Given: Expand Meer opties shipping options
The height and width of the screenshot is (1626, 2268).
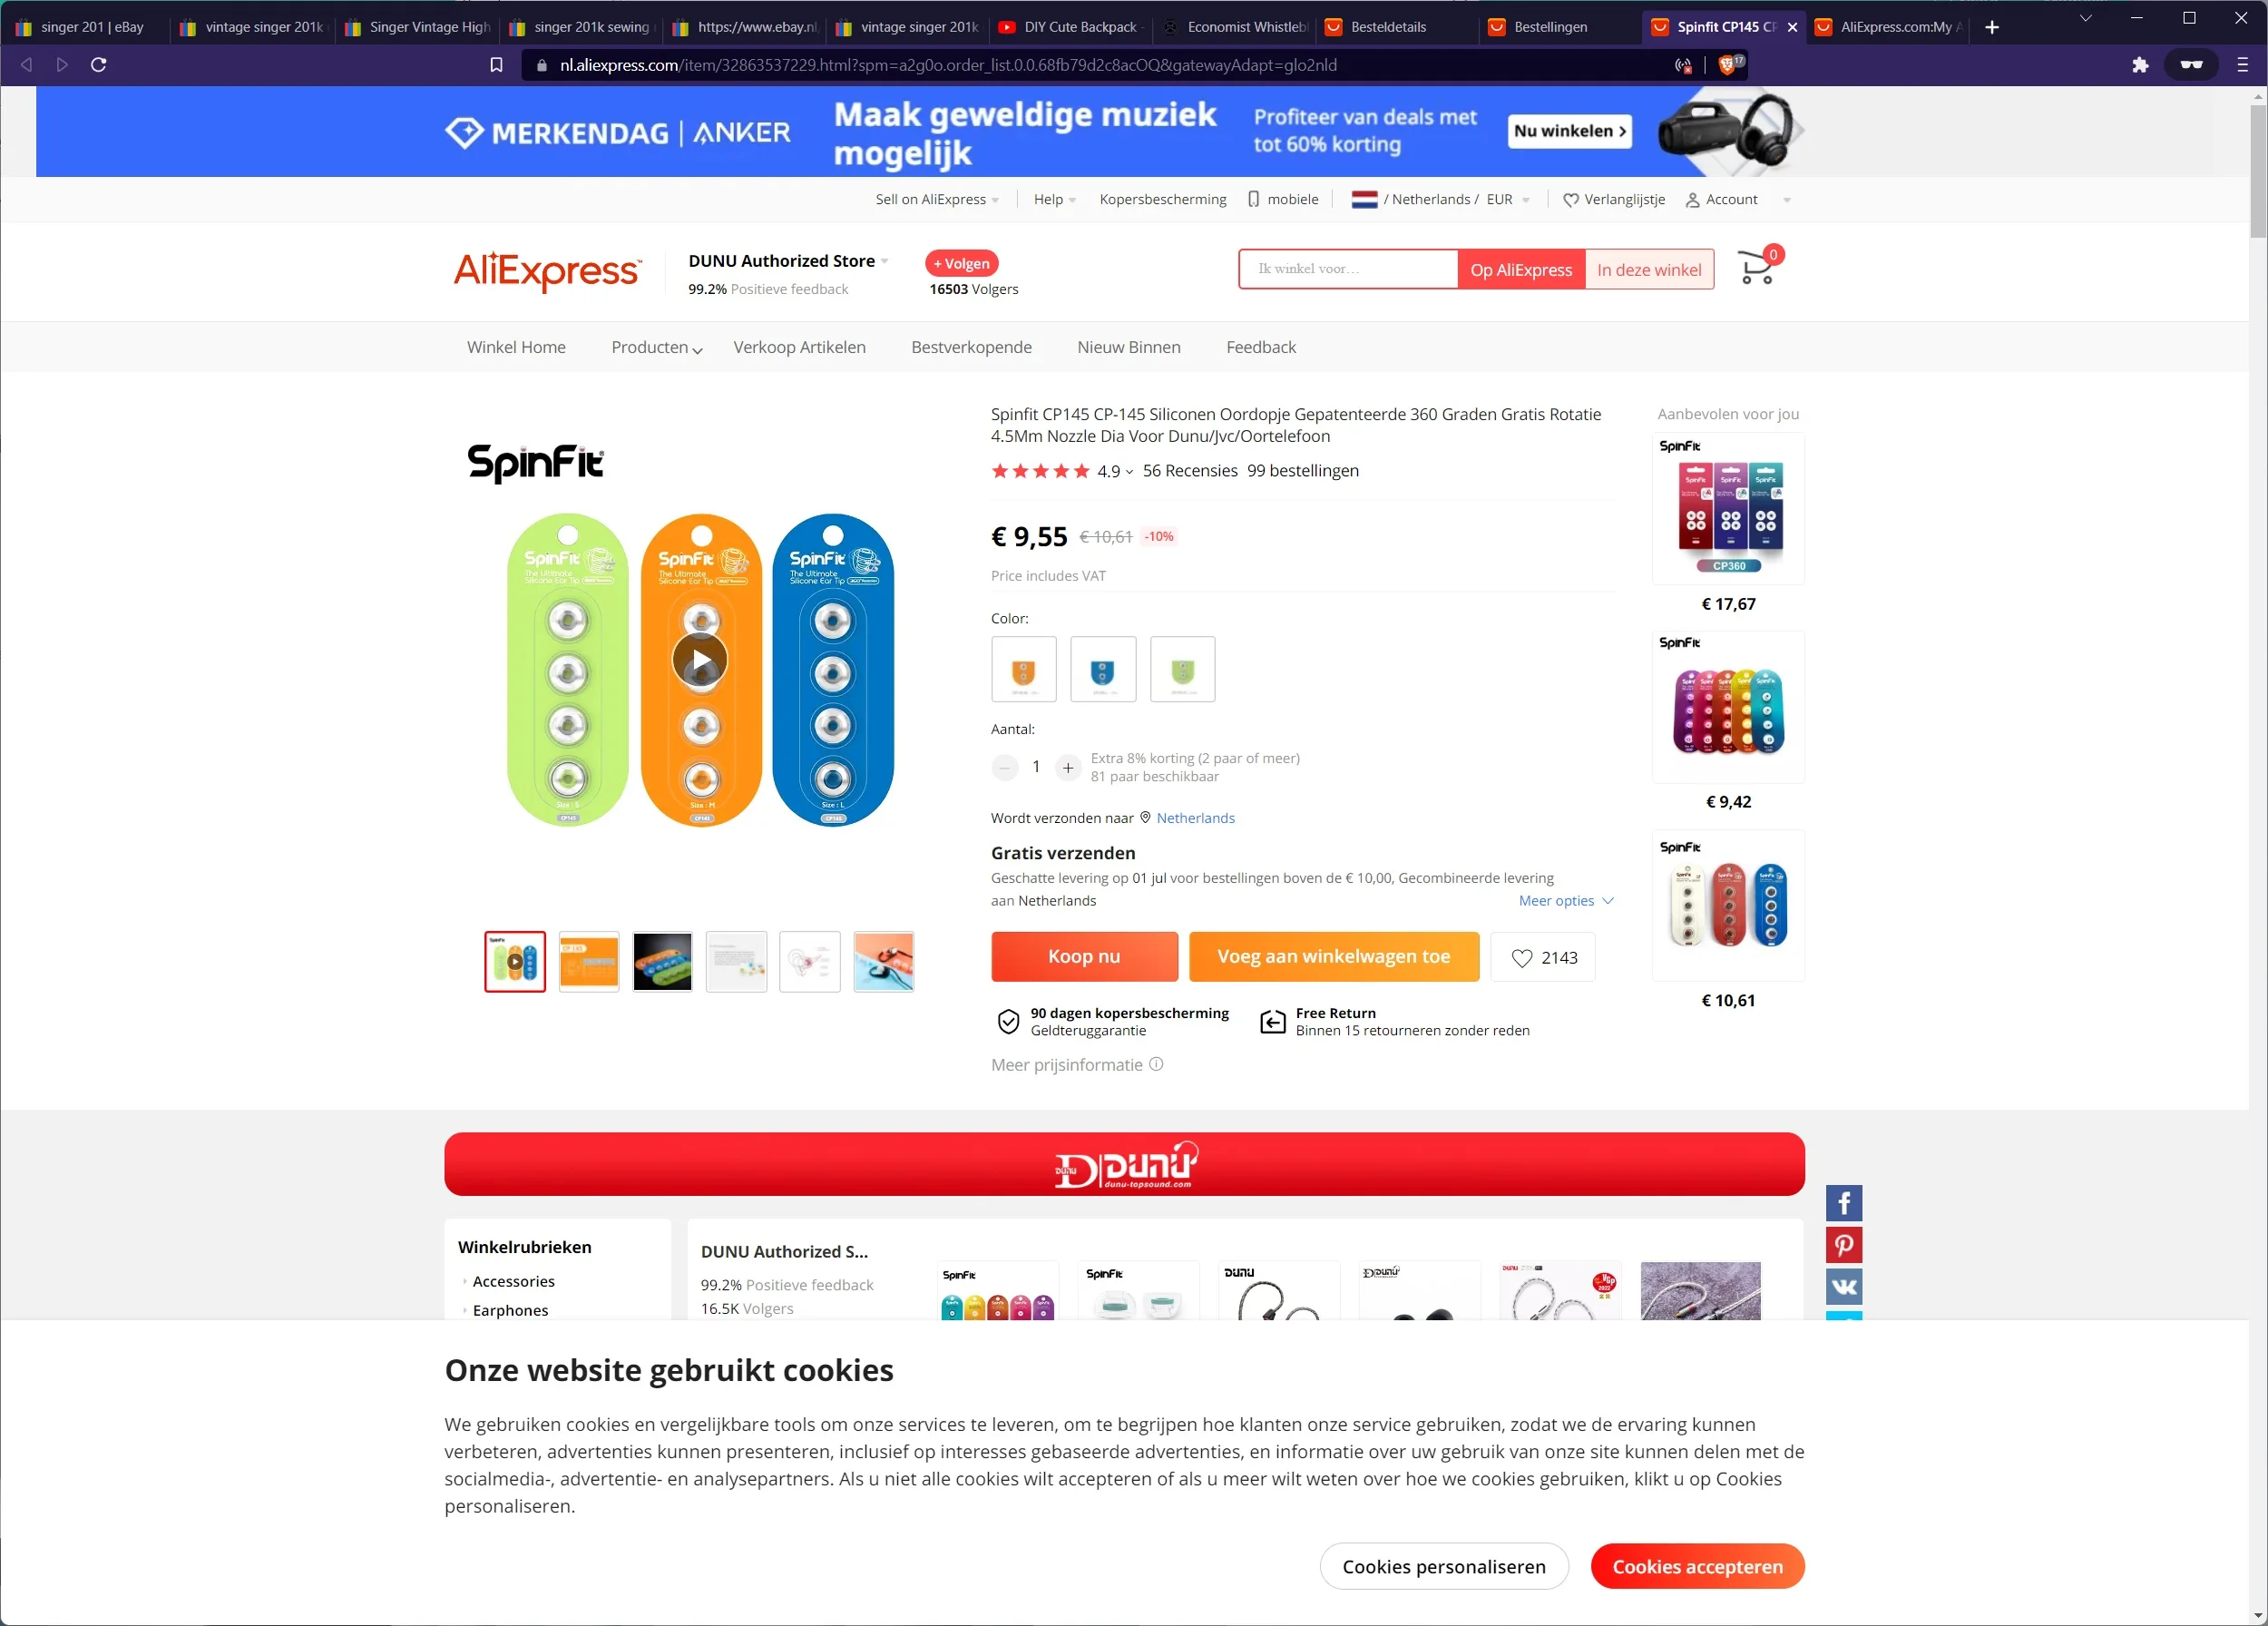Looking at the screenshot, I should pyautogui.click(x=1566, y=901).
